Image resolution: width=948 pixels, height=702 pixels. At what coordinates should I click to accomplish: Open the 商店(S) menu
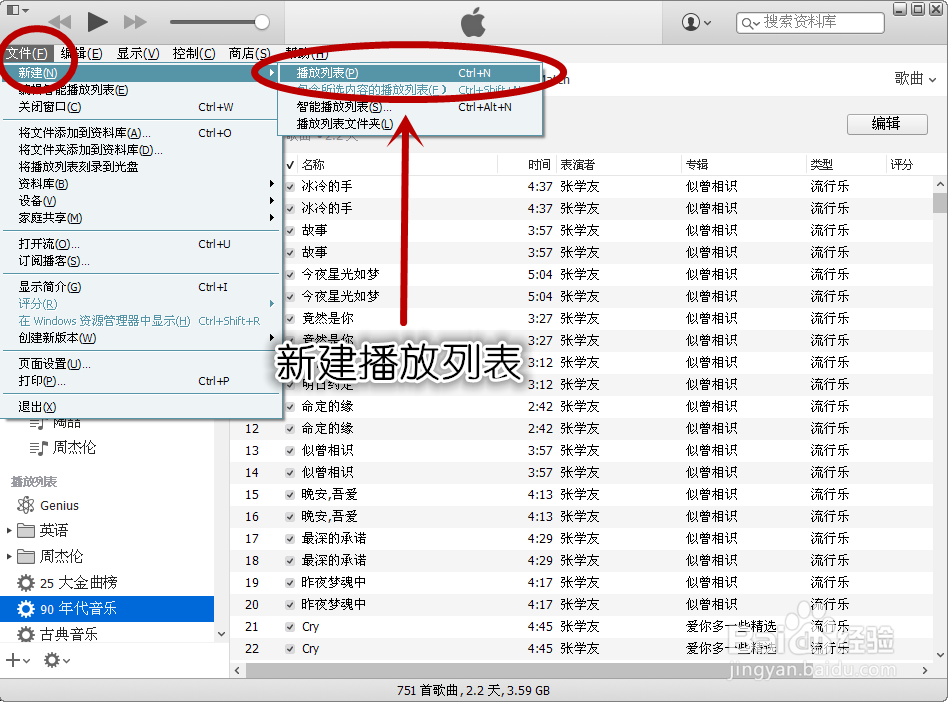(x=249, y=53)
